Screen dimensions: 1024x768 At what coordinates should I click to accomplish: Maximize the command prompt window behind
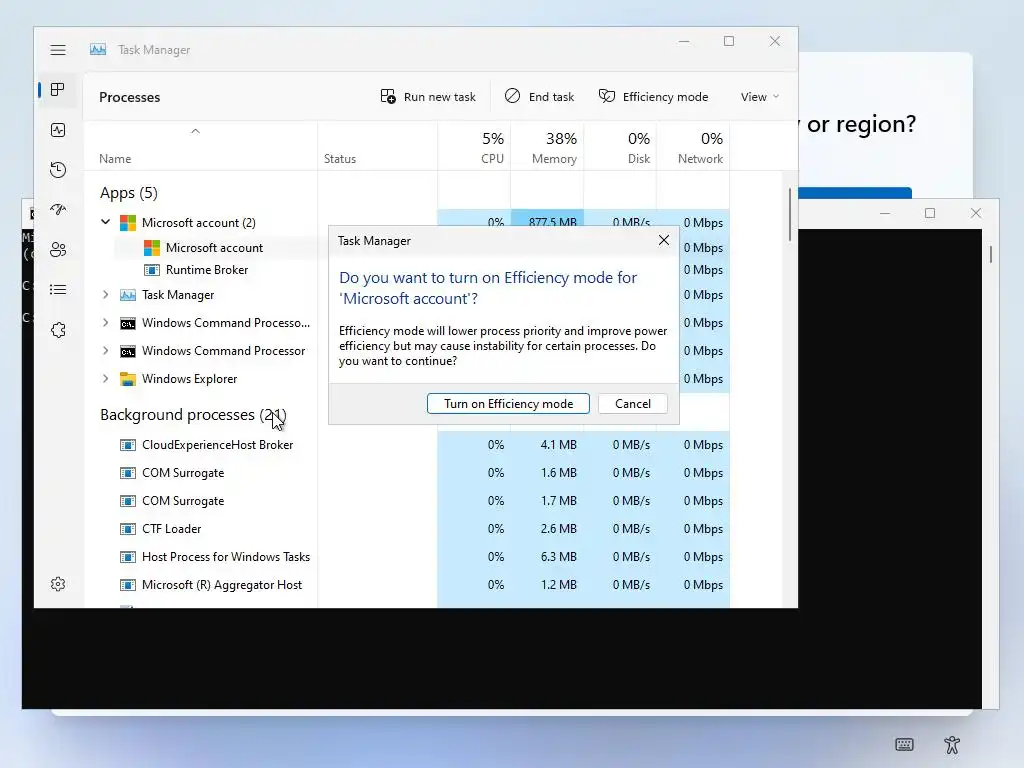click(x=930, y=214)
